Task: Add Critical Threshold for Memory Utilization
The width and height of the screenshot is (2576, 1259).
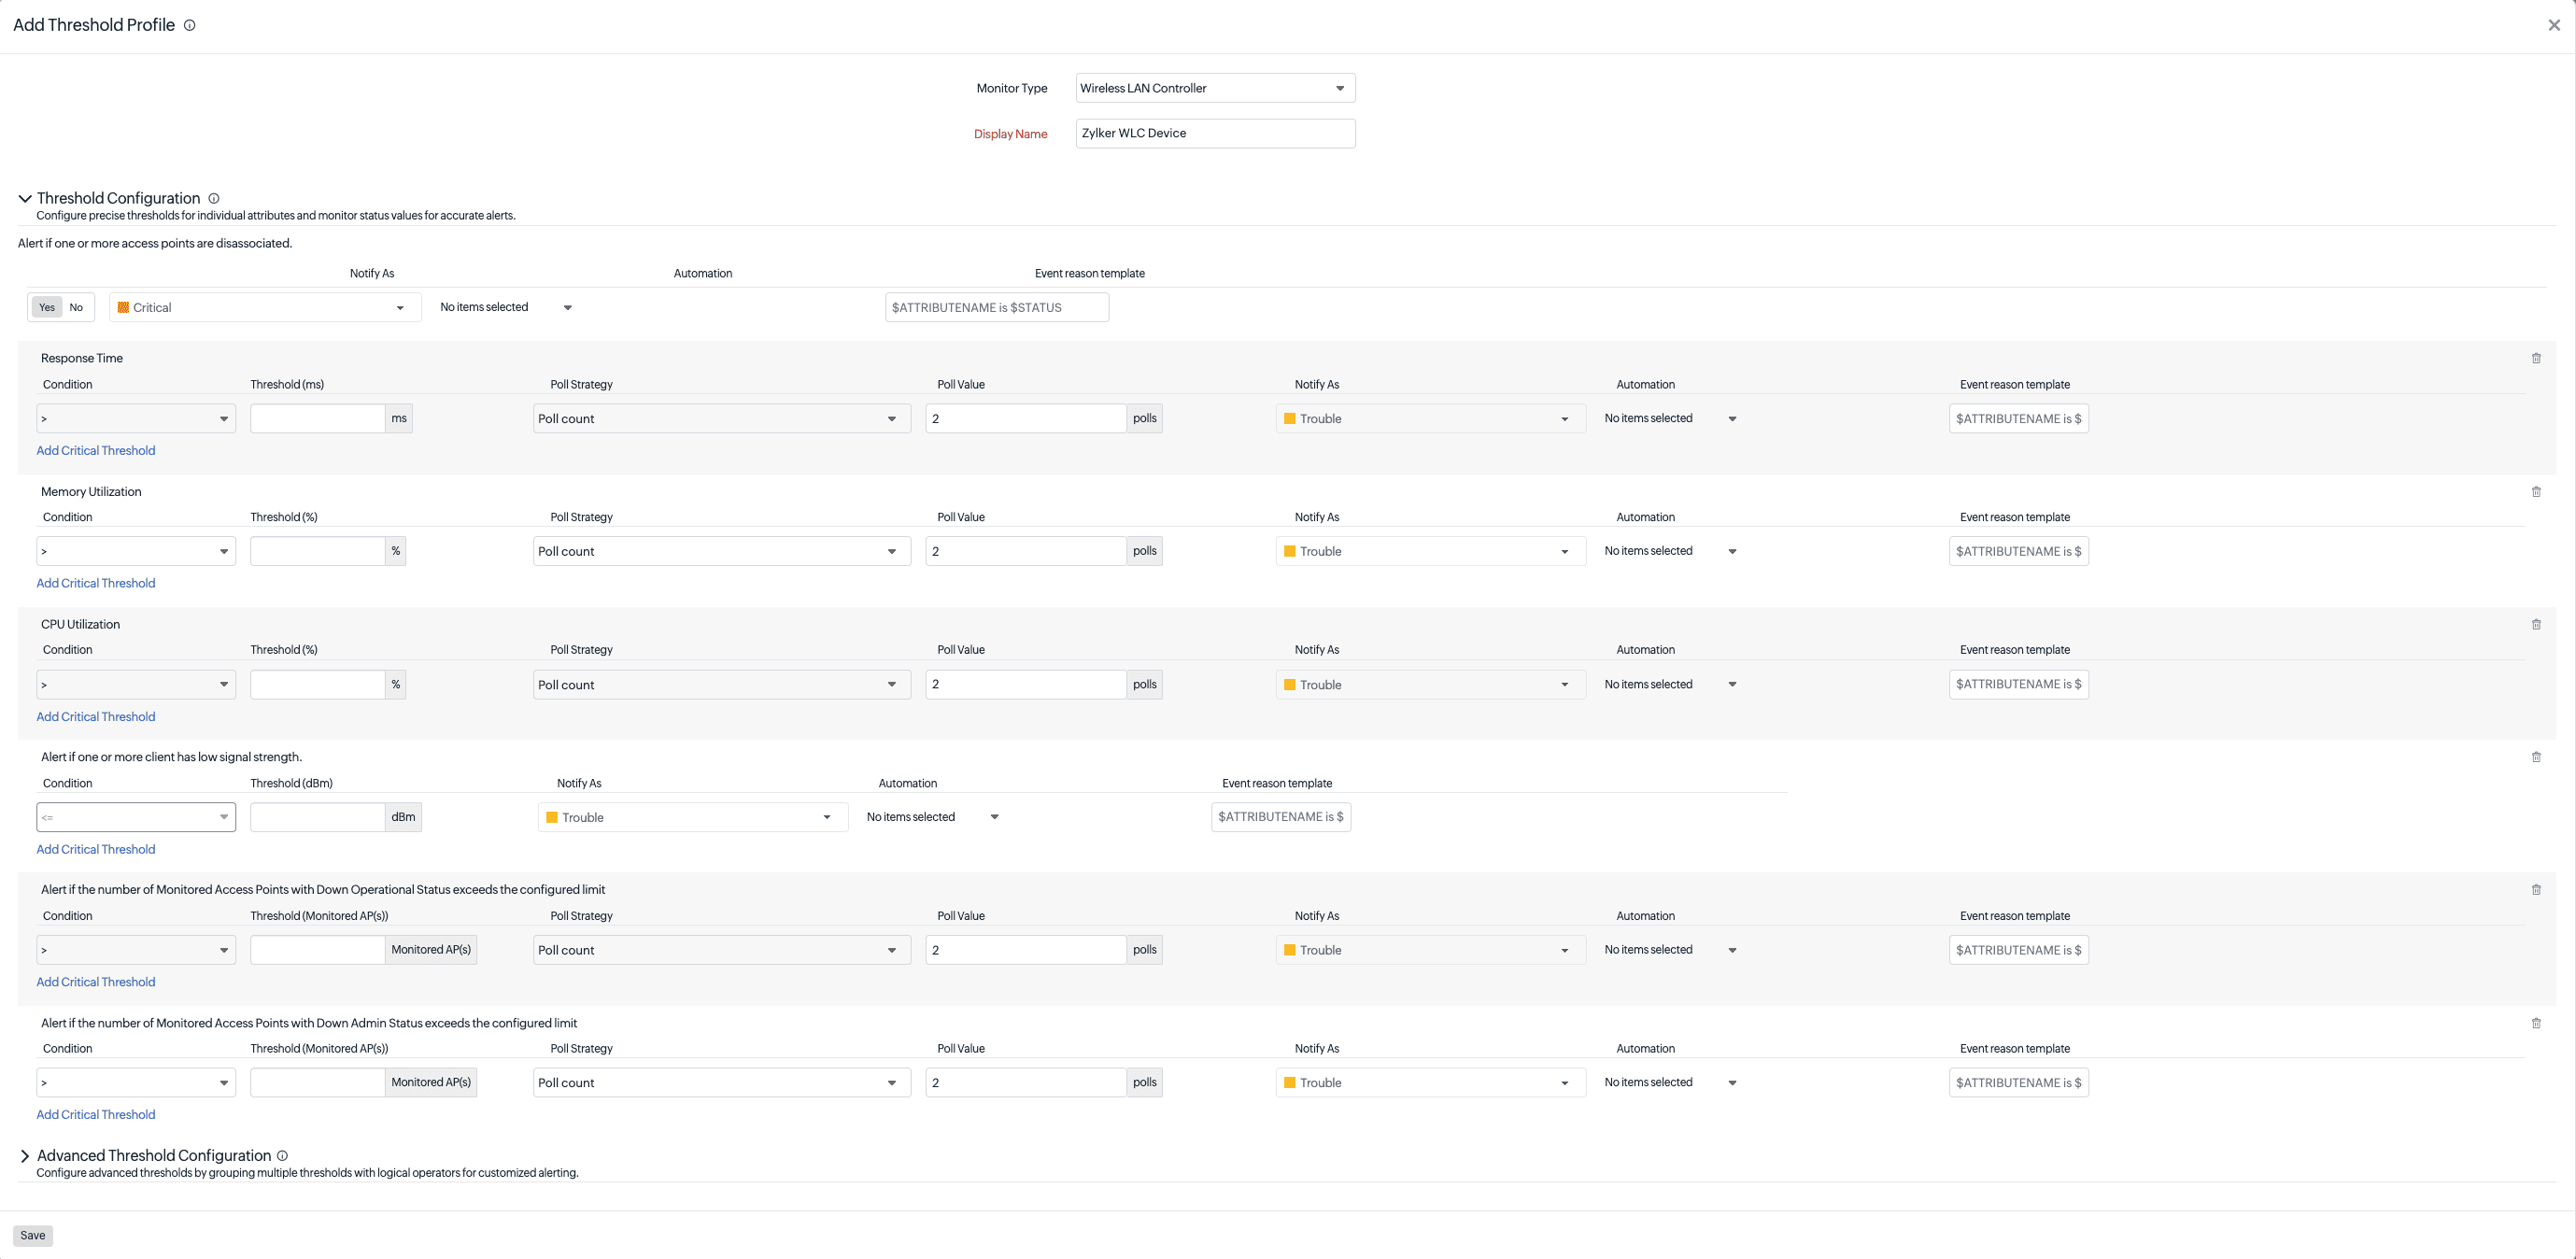Action: 96,583
